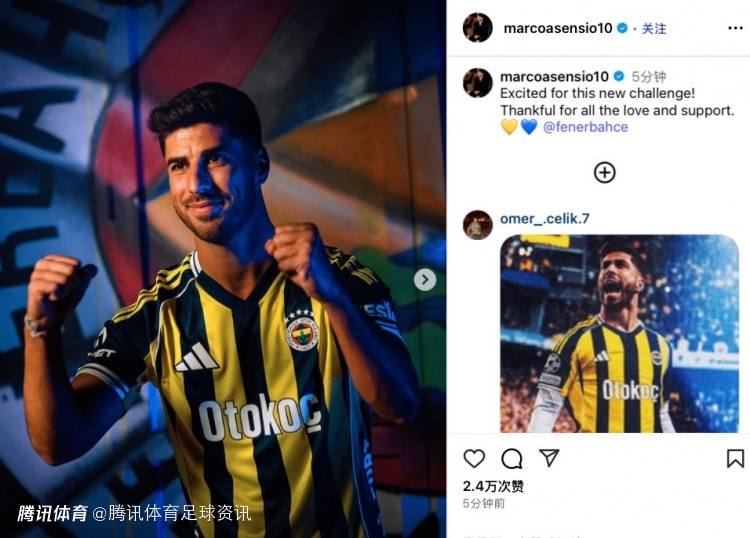750x538 pixels.
Task: Follow the account via 关注
Action: (654, 29)
